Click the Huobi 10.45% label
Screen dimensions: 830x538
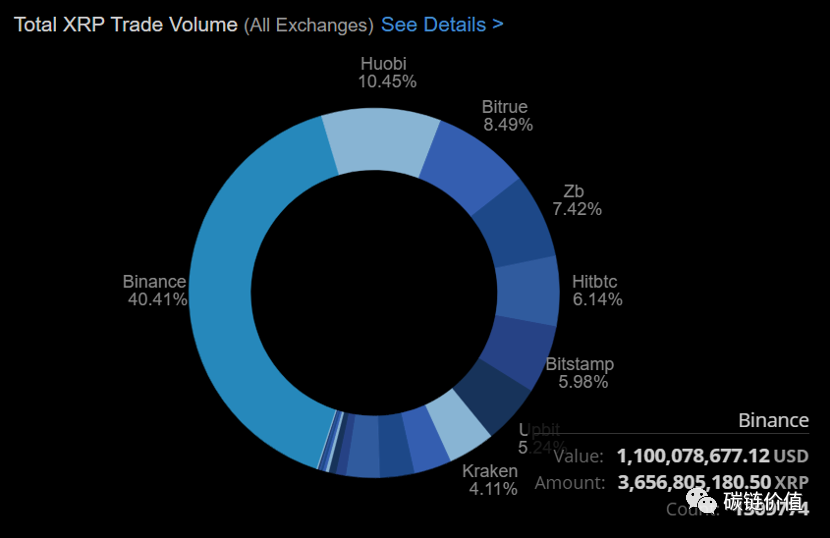tap(386, 73)
